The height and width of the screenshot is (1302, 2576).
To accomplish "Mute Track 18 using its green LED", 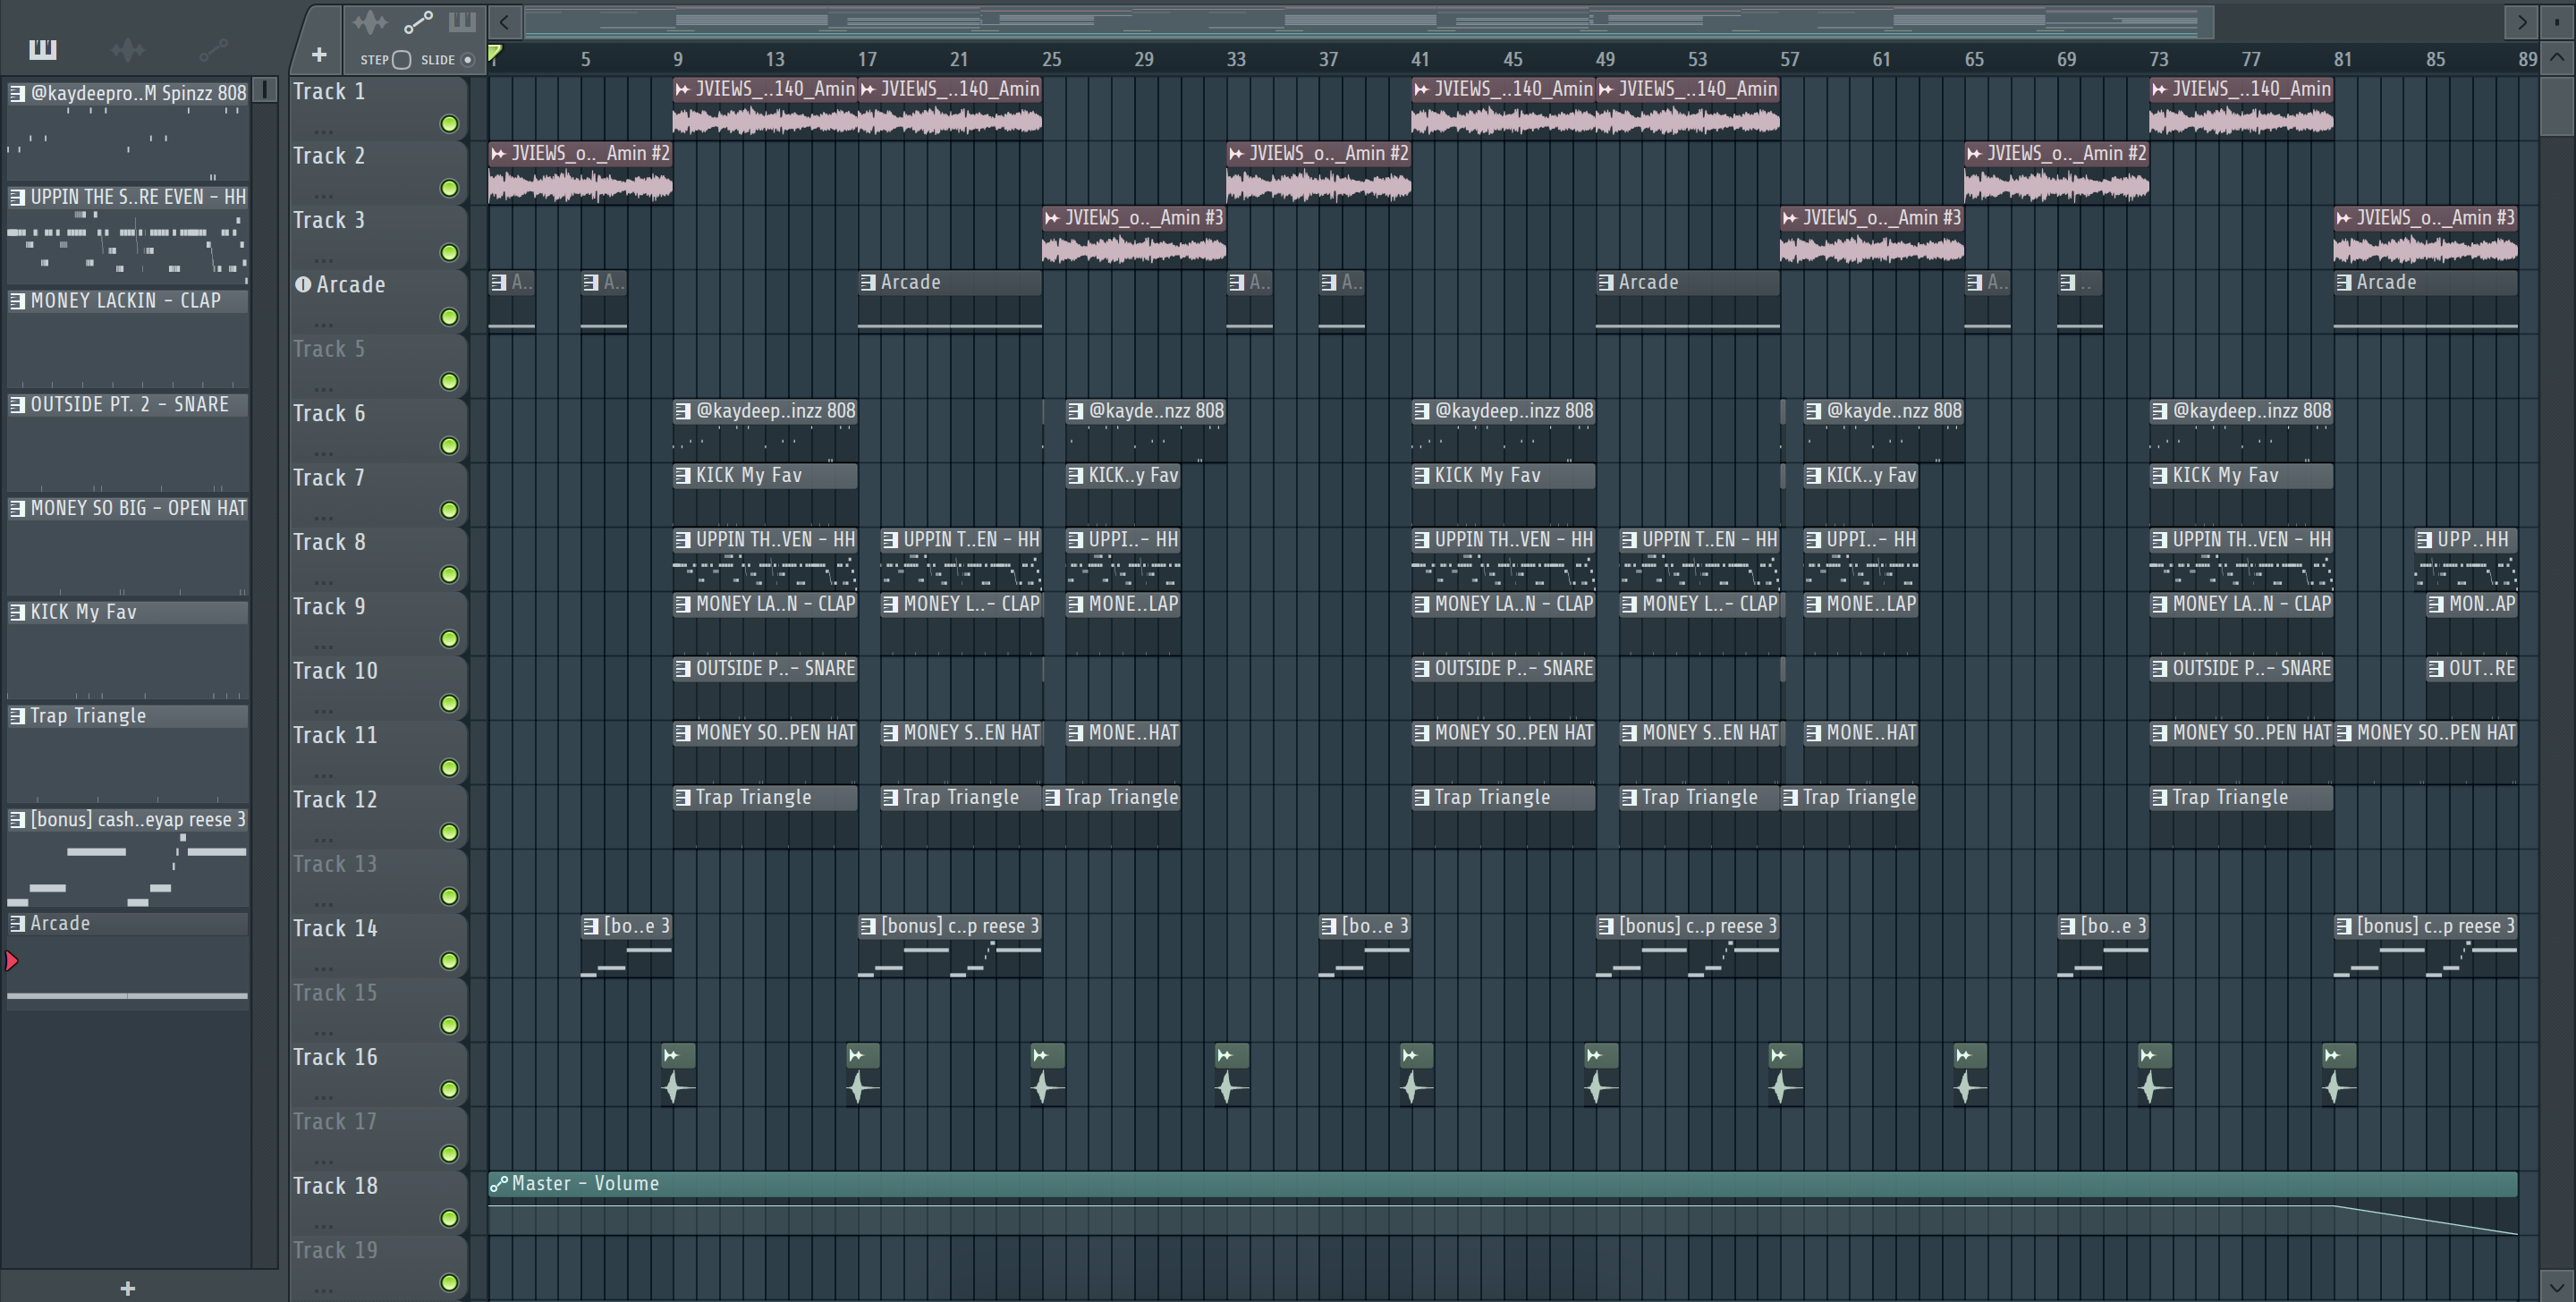I will (x=450, y=1218).
